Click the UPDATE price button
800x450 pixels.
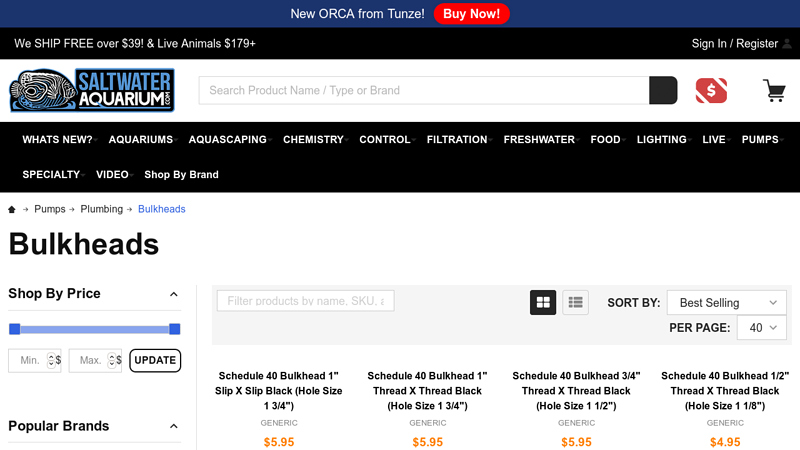pyautogui.click(x=155, y=360)
